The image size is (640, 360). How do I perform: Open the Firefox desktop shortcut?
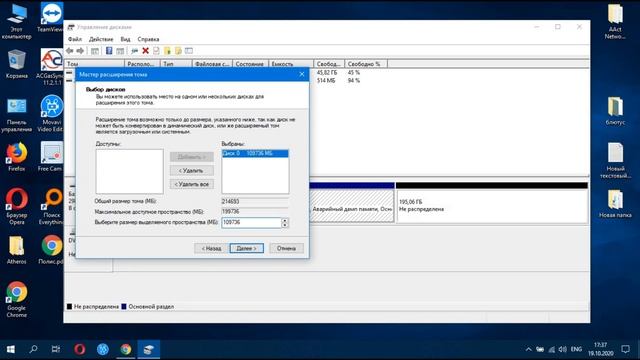pyautogui.click(x=16, y=156)
